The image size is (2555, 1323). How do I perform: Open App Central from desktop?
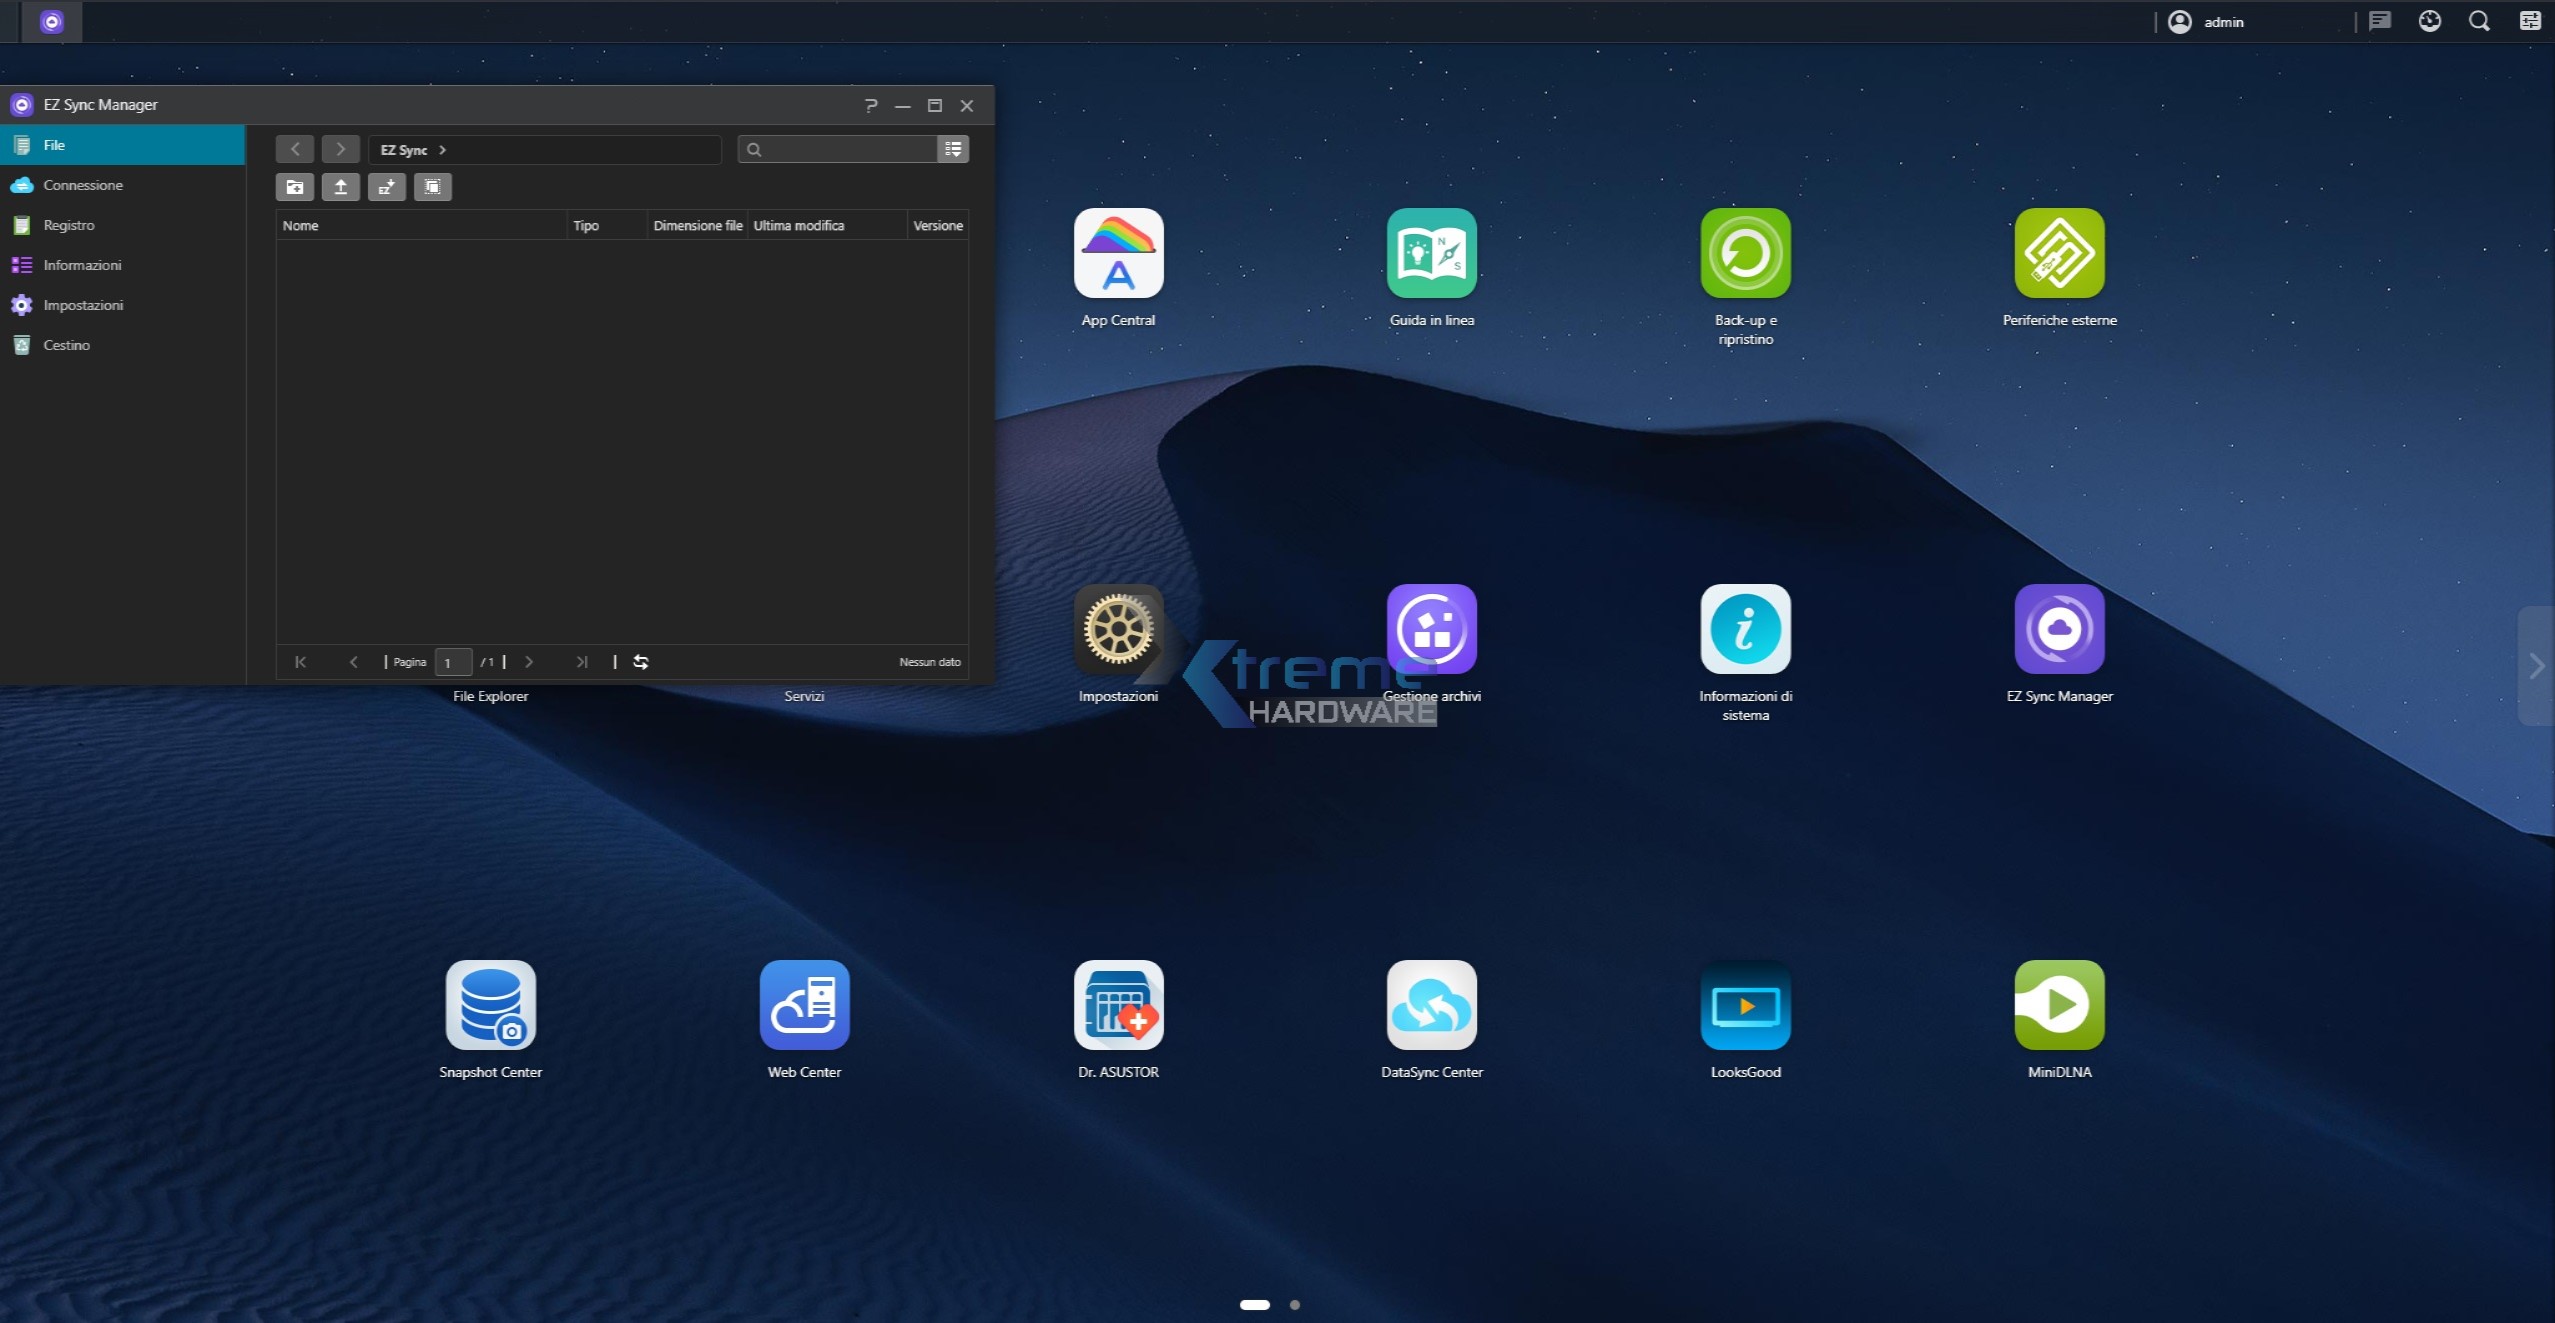[x=1117, y=254]
